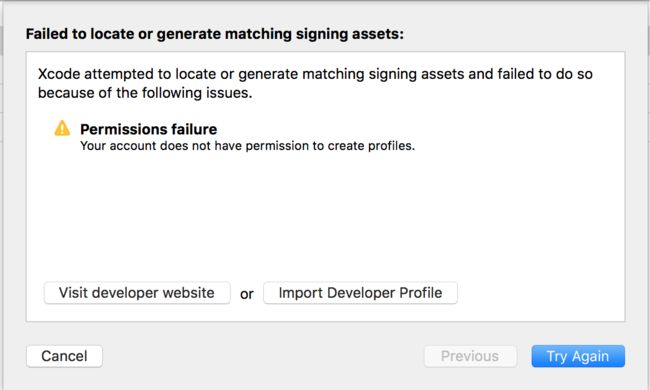
Task: Click the 'Failed to locate or generate' title
Action: tap(215, 34)
